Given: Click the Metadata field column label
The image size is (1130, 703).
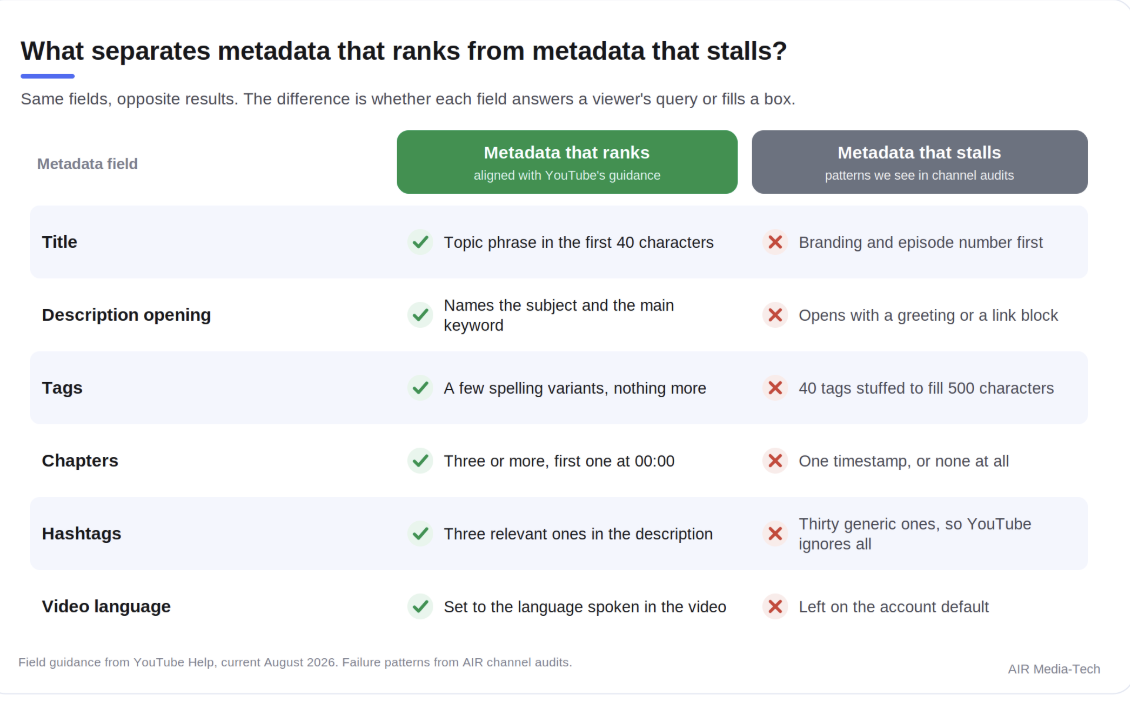Looking at the screenshot, I should click(87, 164).
